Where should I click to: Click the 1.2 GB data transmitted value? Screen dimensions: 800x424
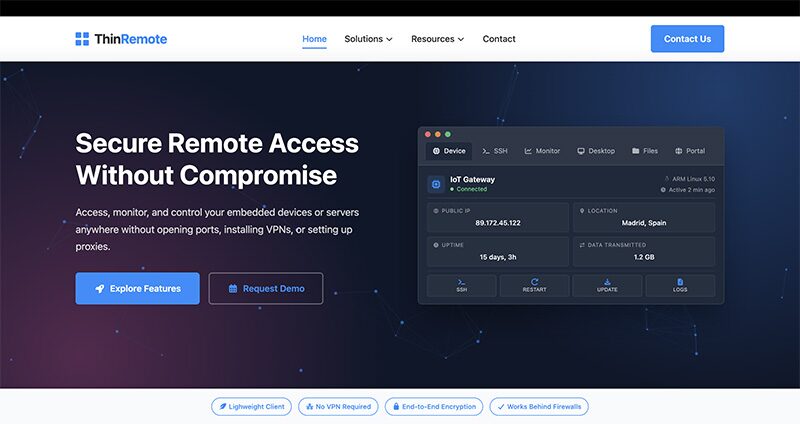pos(644,257)
